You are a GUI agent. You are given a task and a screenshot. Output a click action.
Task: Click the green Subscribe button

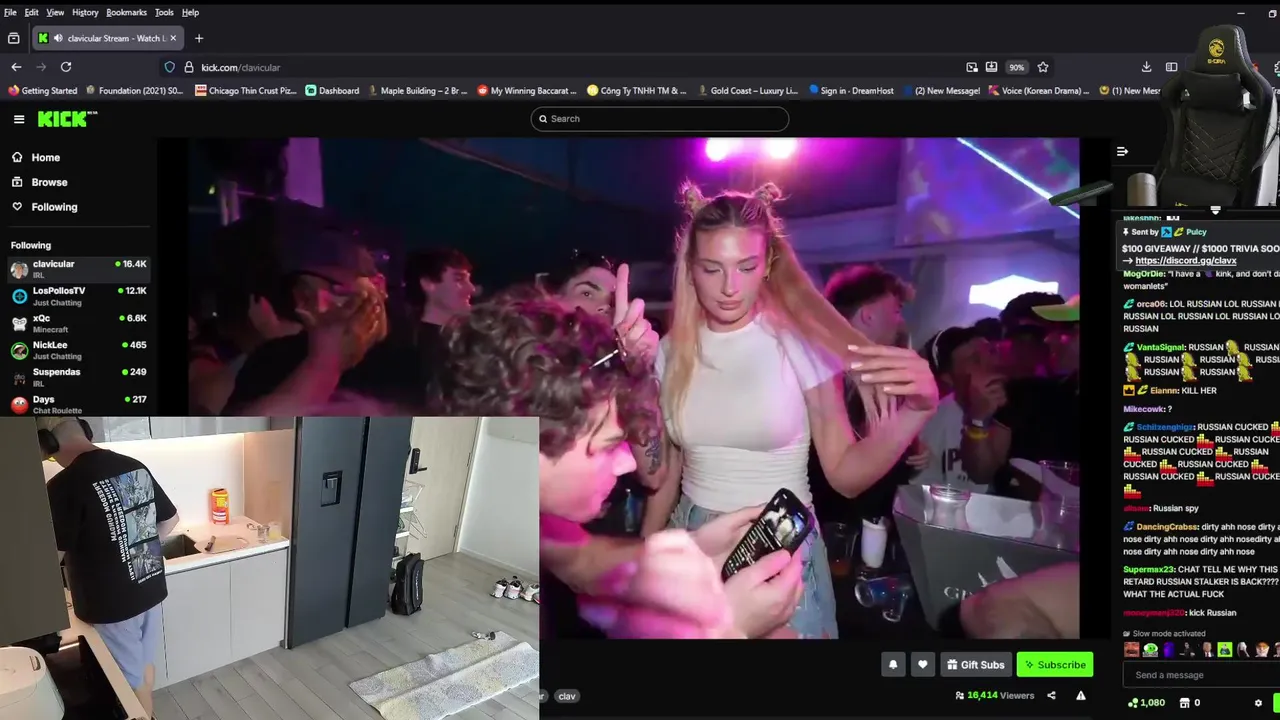(x=1055, y=665)
